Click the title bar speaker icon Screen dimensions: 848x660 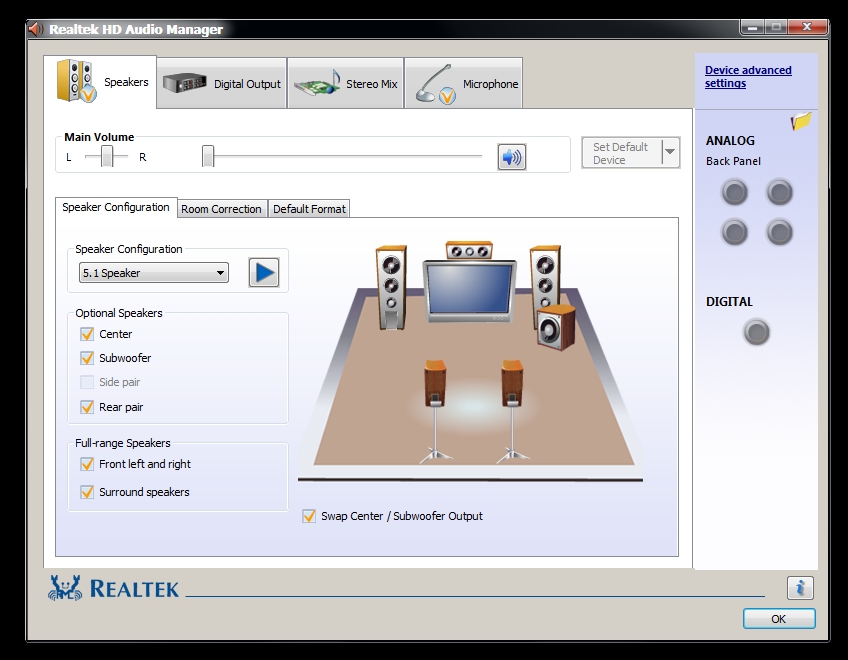pyautogui.click(x=36, y=29)
